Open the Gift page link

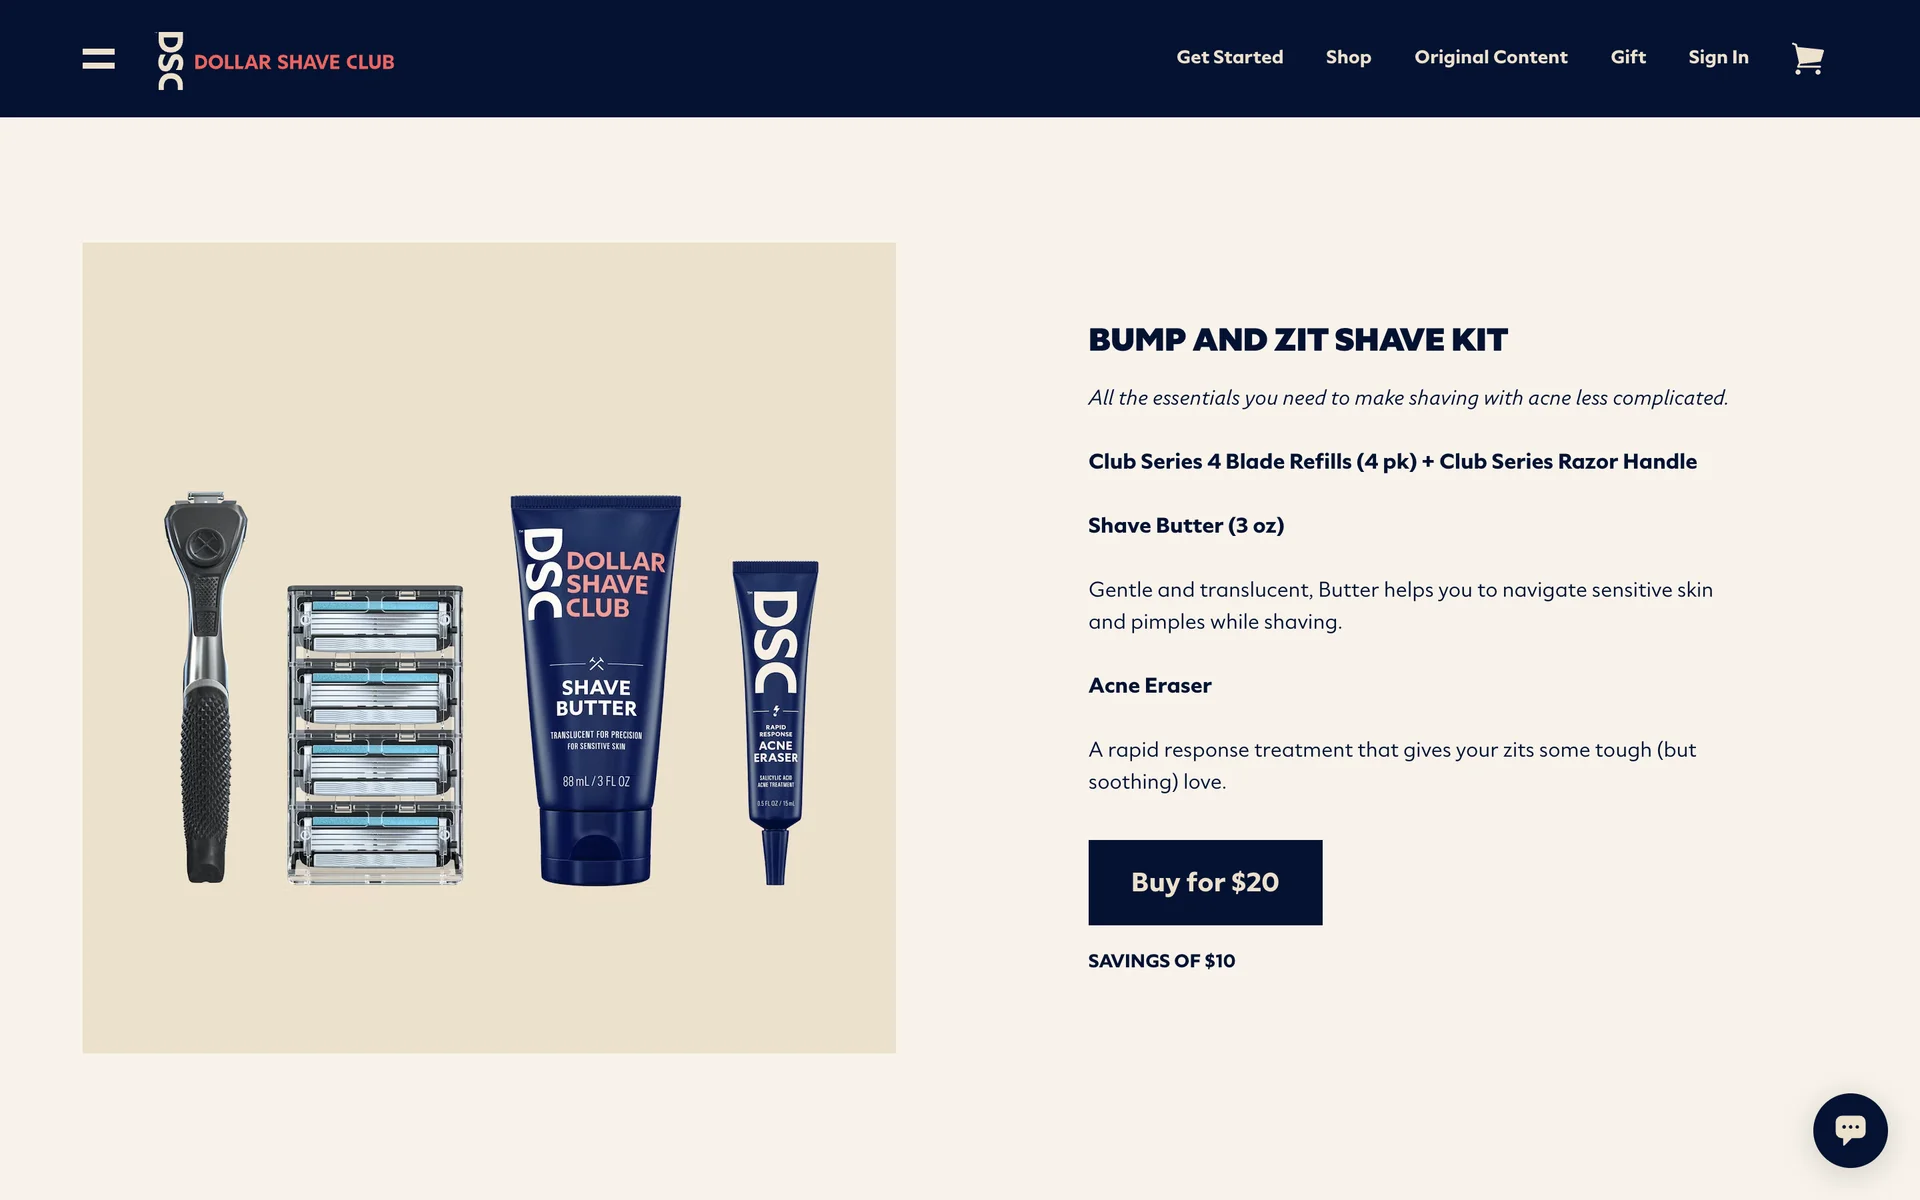[x=1627, y=57]
